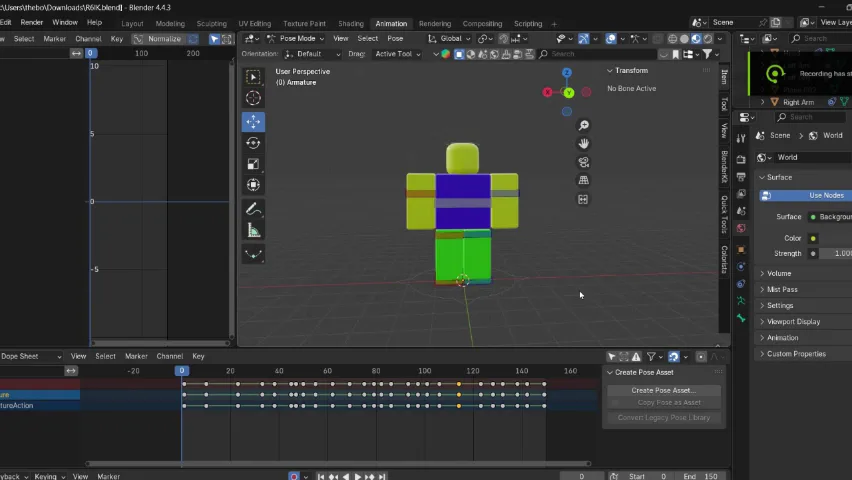This screenshot has height=480, width=852.
Task: Play the animation forward
Action: (358, 476)
